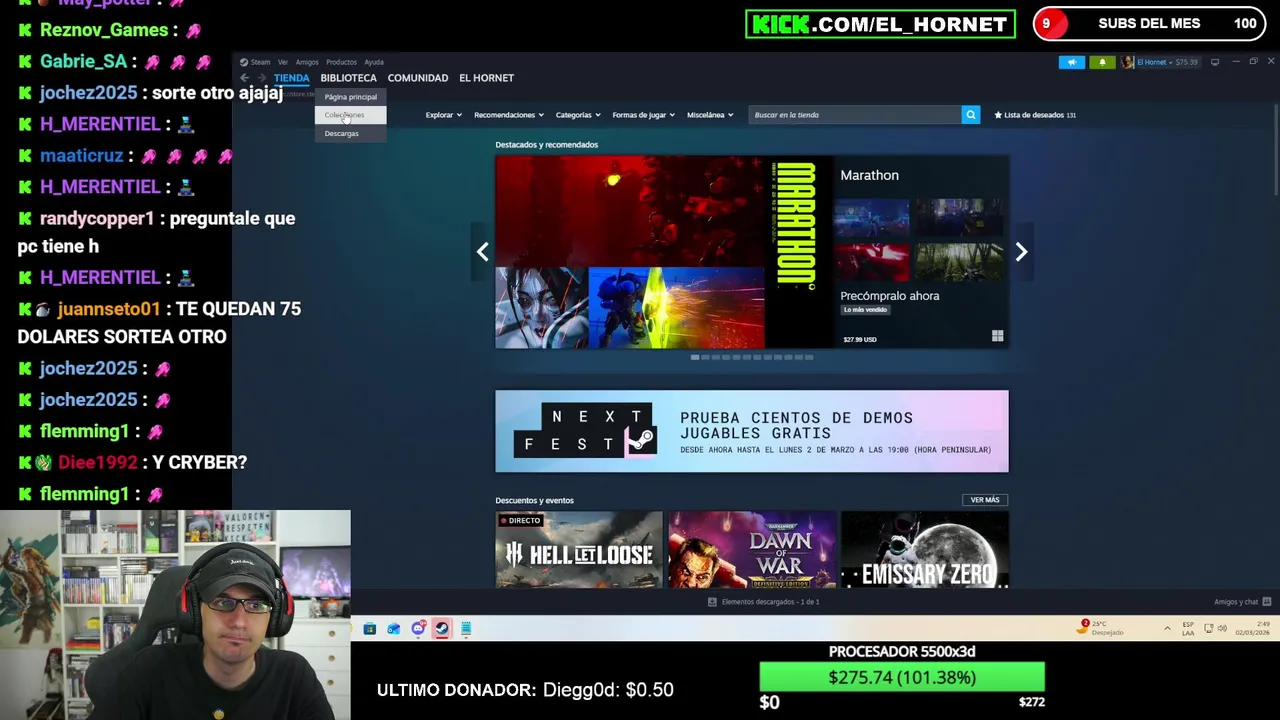Open Steam from the Windows taskbar

click(x=441, y=628)
